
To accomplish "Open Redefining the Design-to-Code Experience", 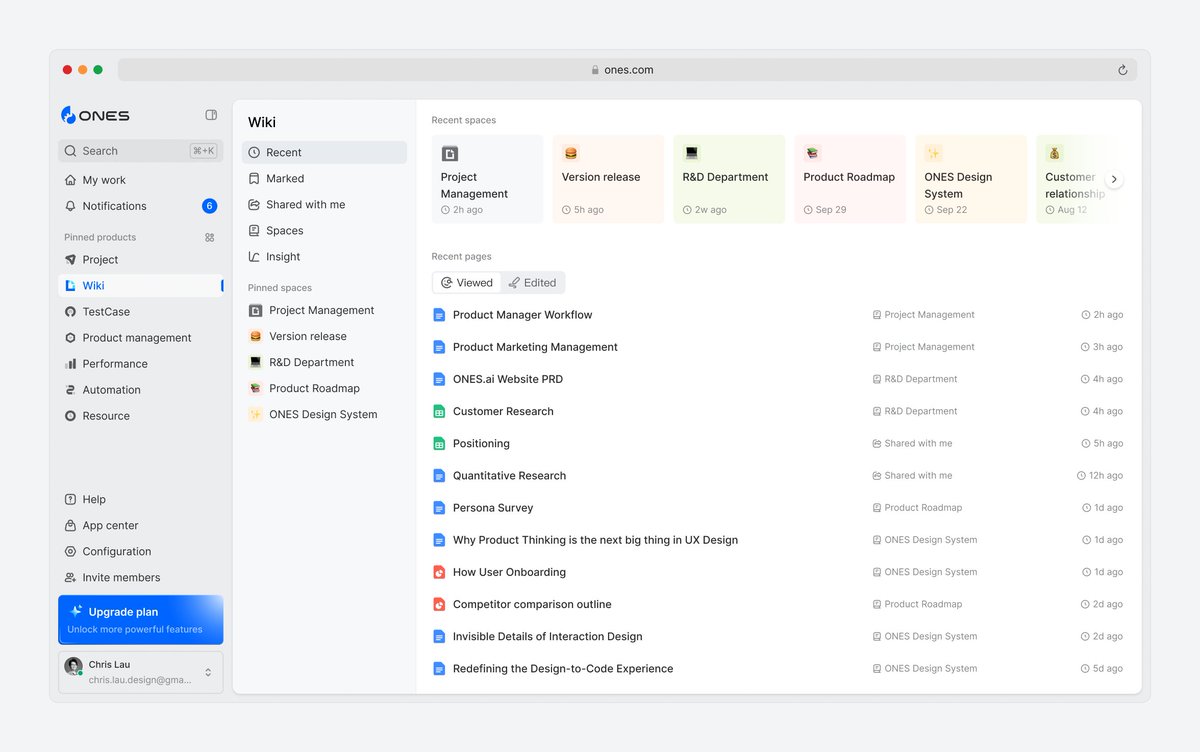I will point(563,668).
